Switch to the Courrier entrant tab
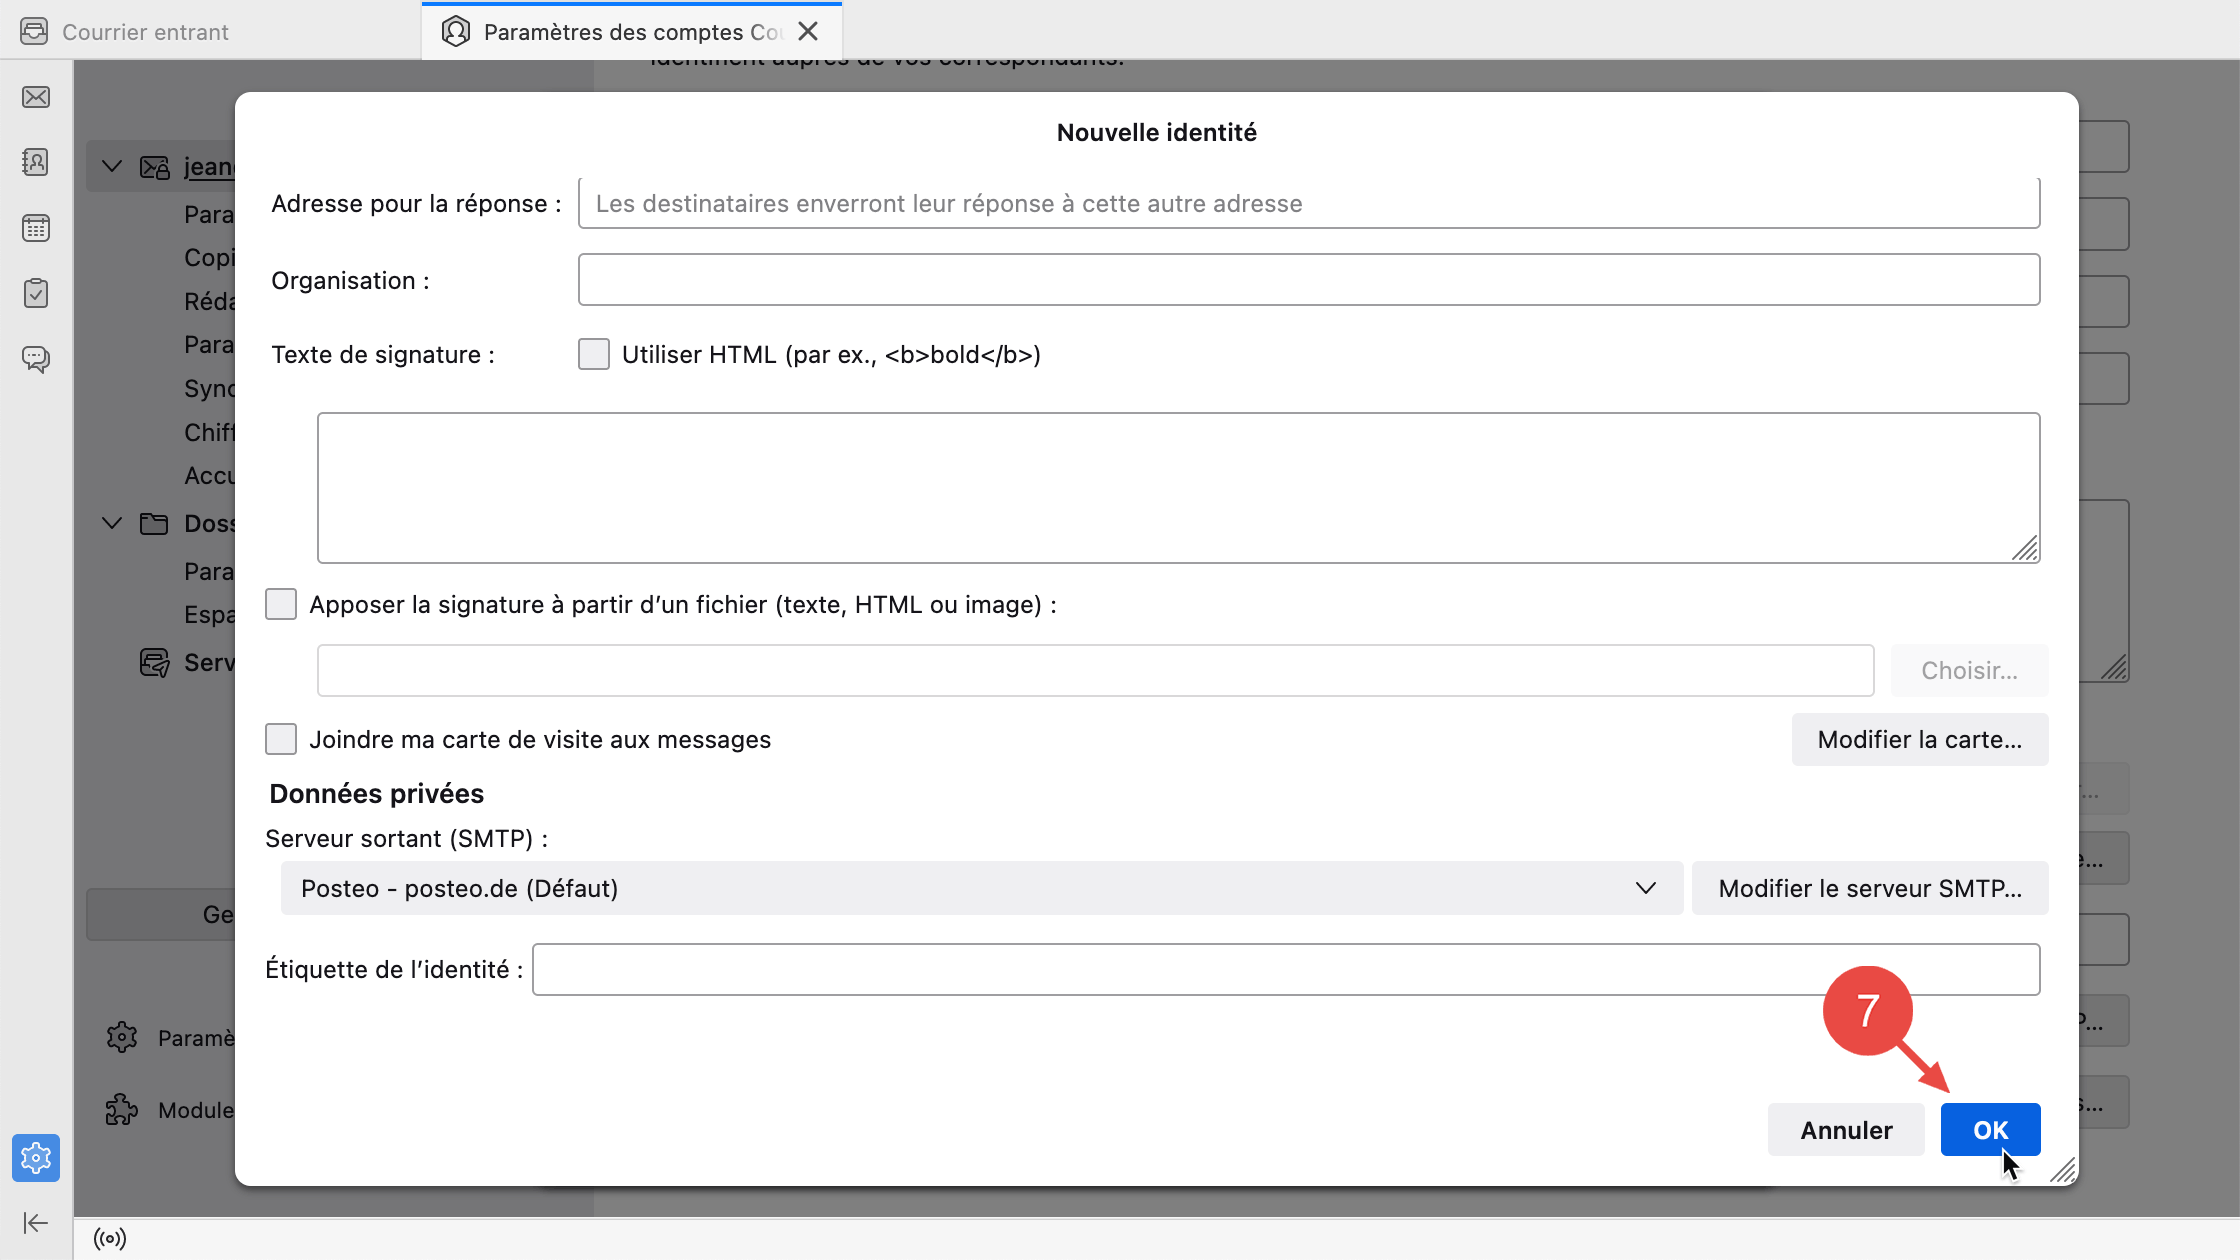This screenshot has width=2240, height=1260. (145, 32)
